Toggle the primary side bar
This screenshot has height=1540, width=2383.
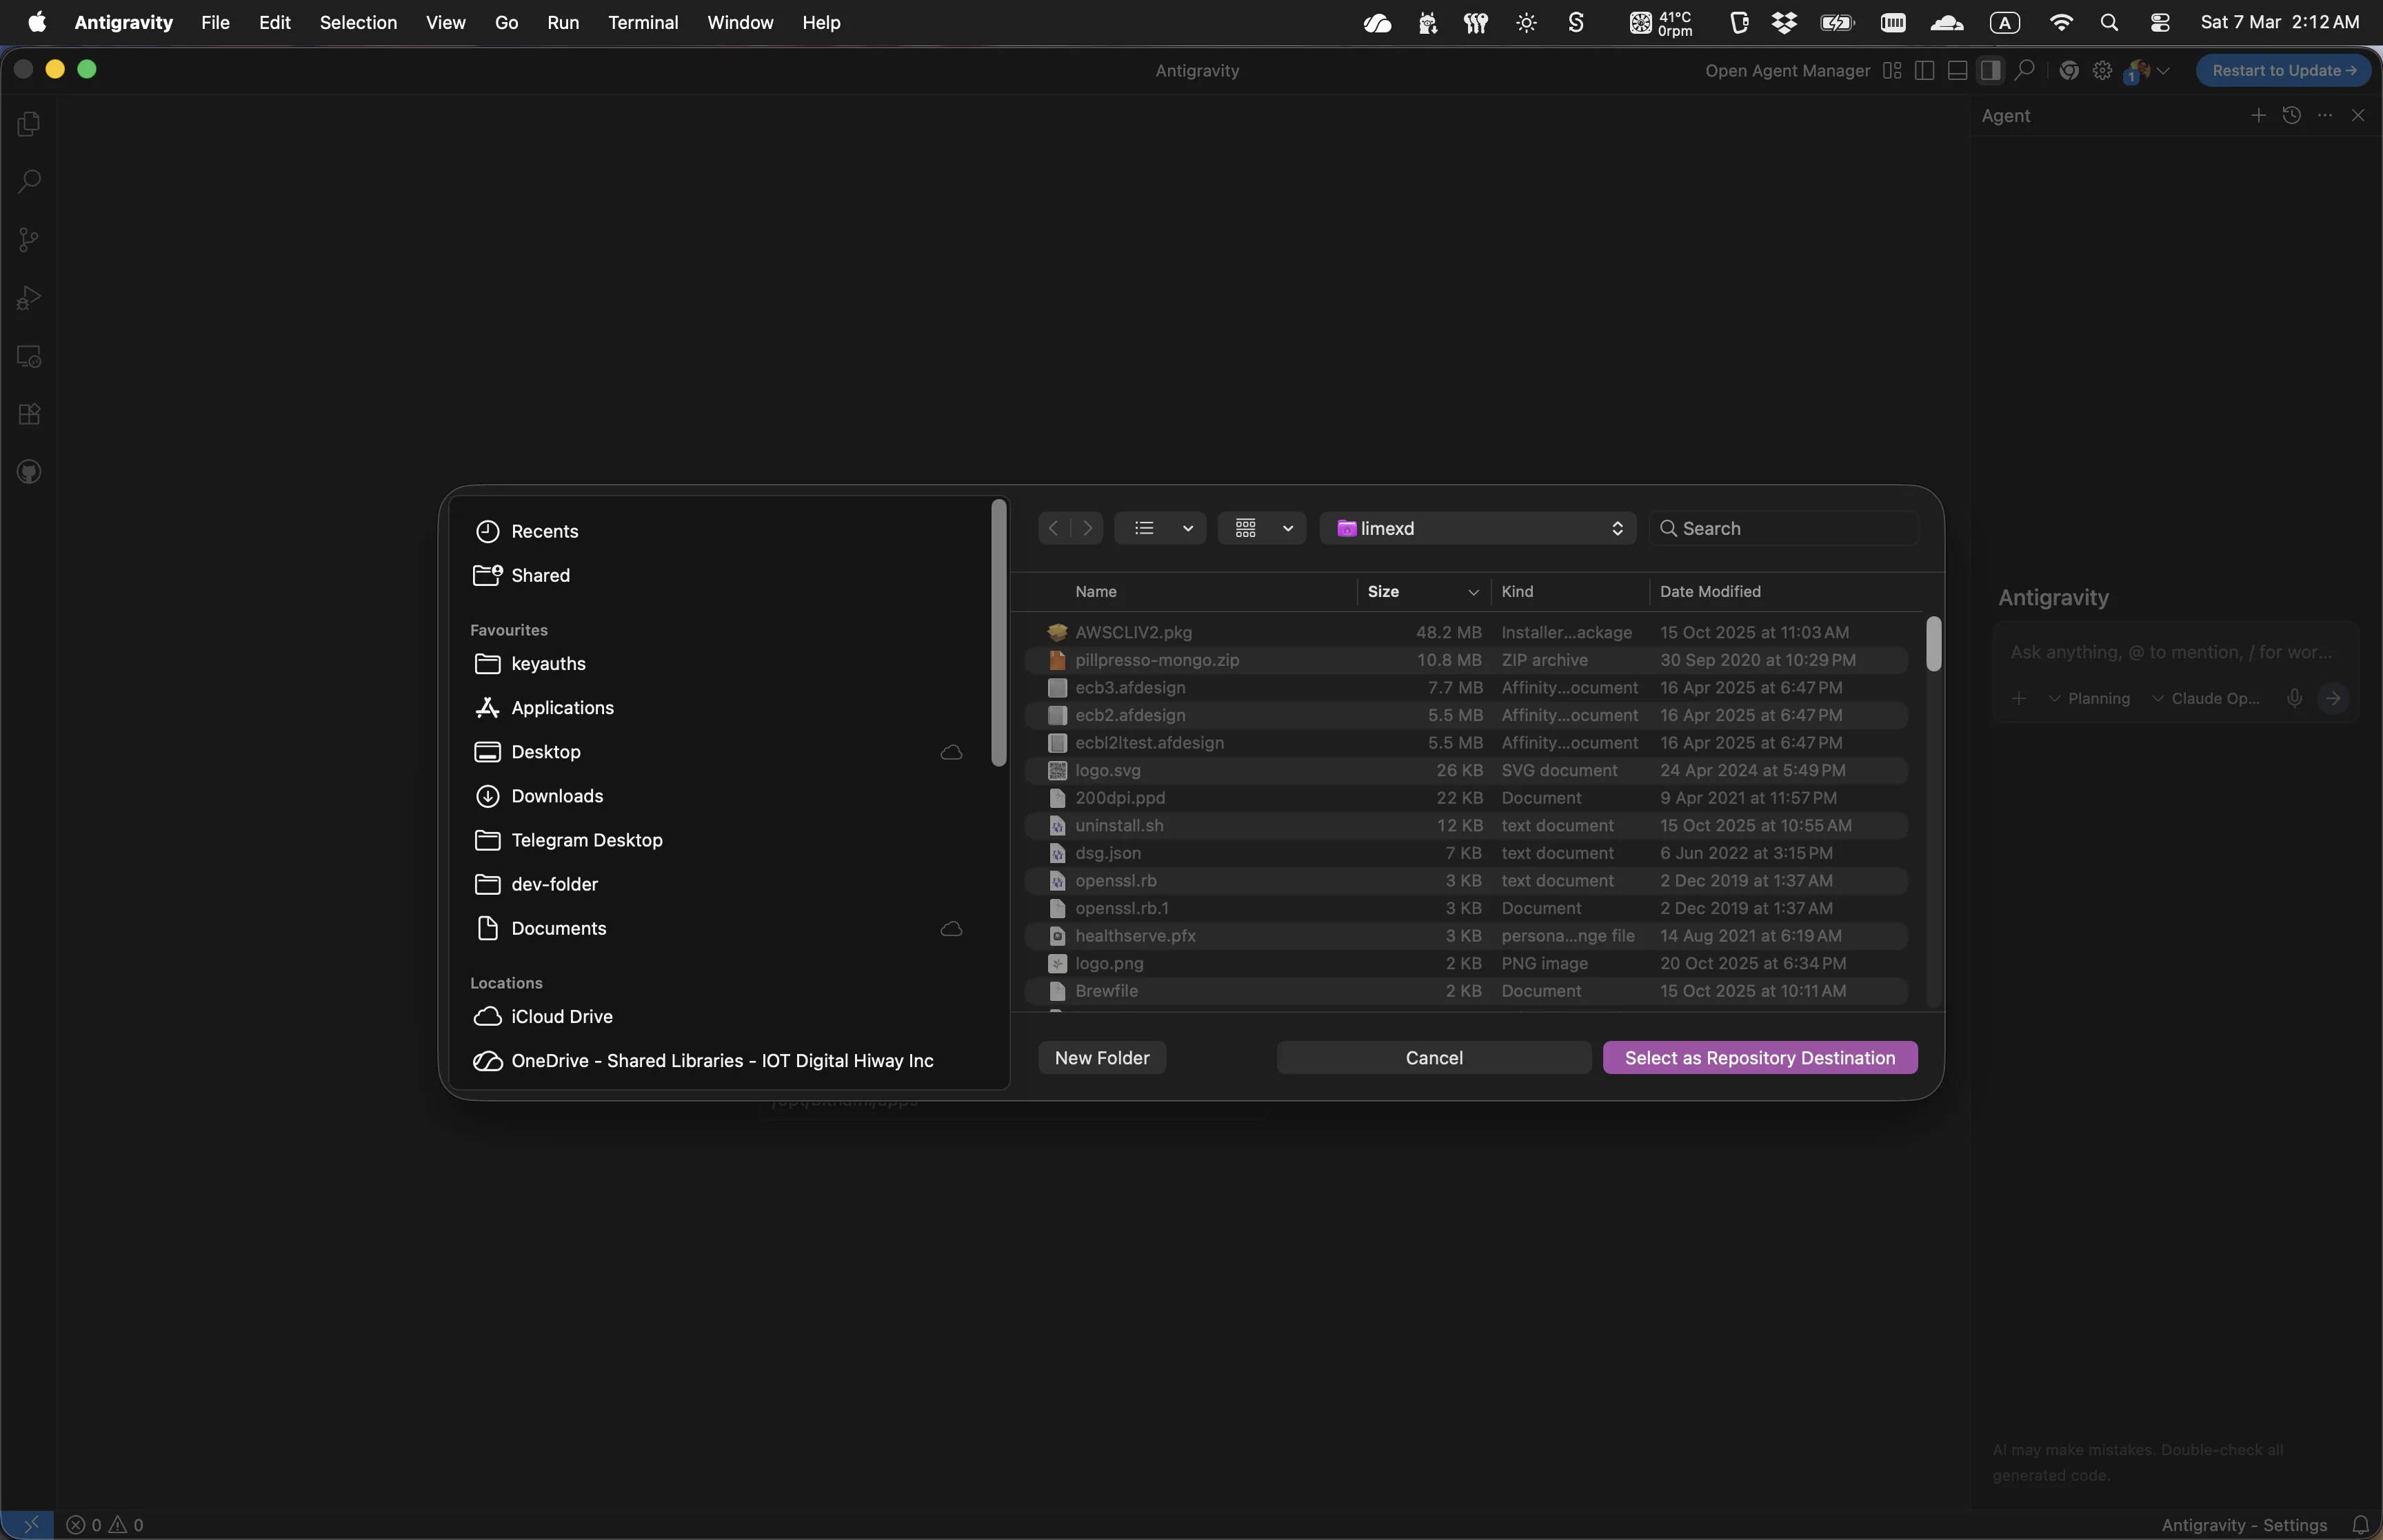pos(1924,70)
